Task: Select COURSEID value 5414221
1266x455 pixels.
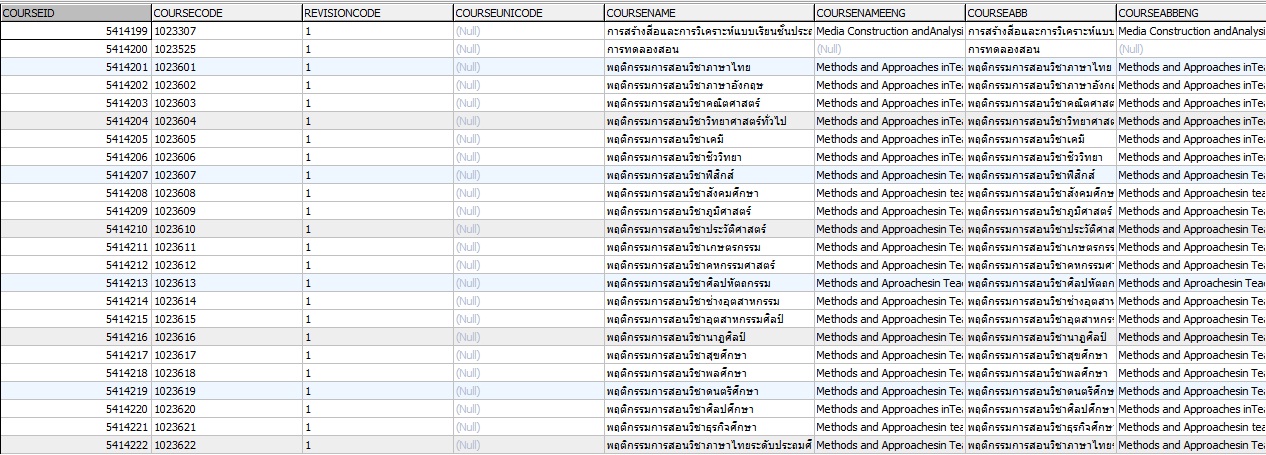Action: click(126, 427)
